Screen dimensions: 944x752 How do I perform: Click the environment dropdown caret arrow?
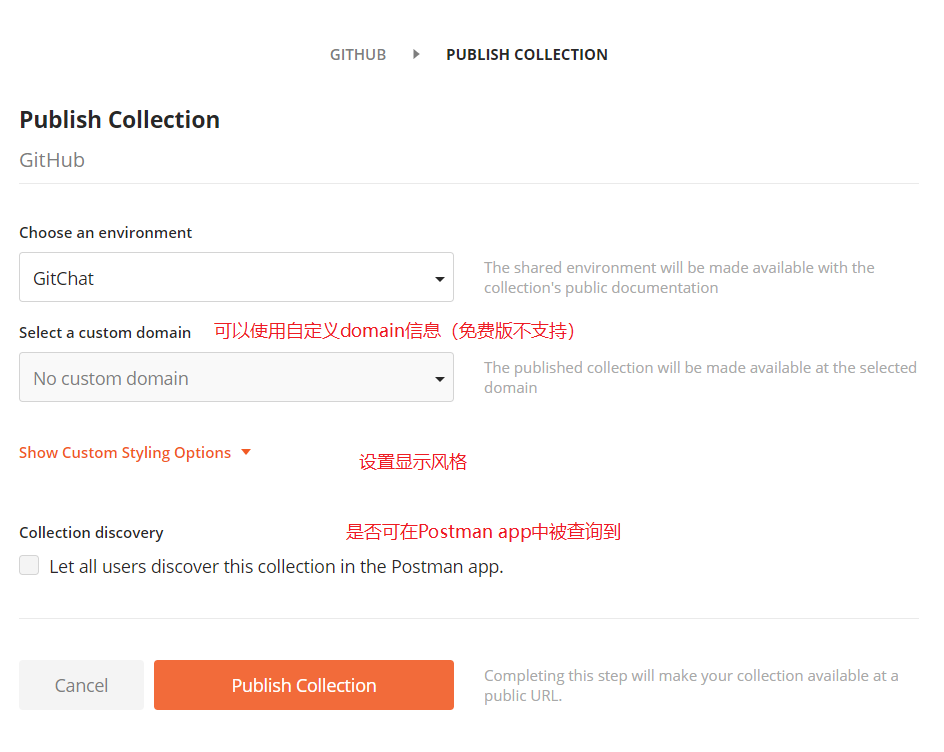click(x=439, y=279)
